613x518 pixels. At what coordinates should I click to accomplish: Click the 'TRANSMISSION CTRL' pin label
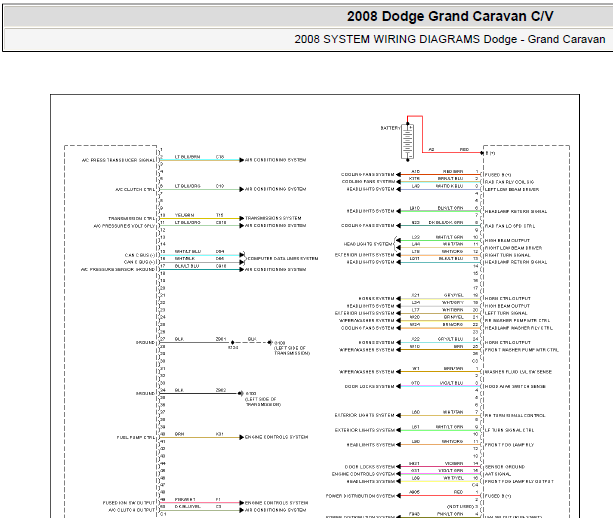tap(132, 219)
